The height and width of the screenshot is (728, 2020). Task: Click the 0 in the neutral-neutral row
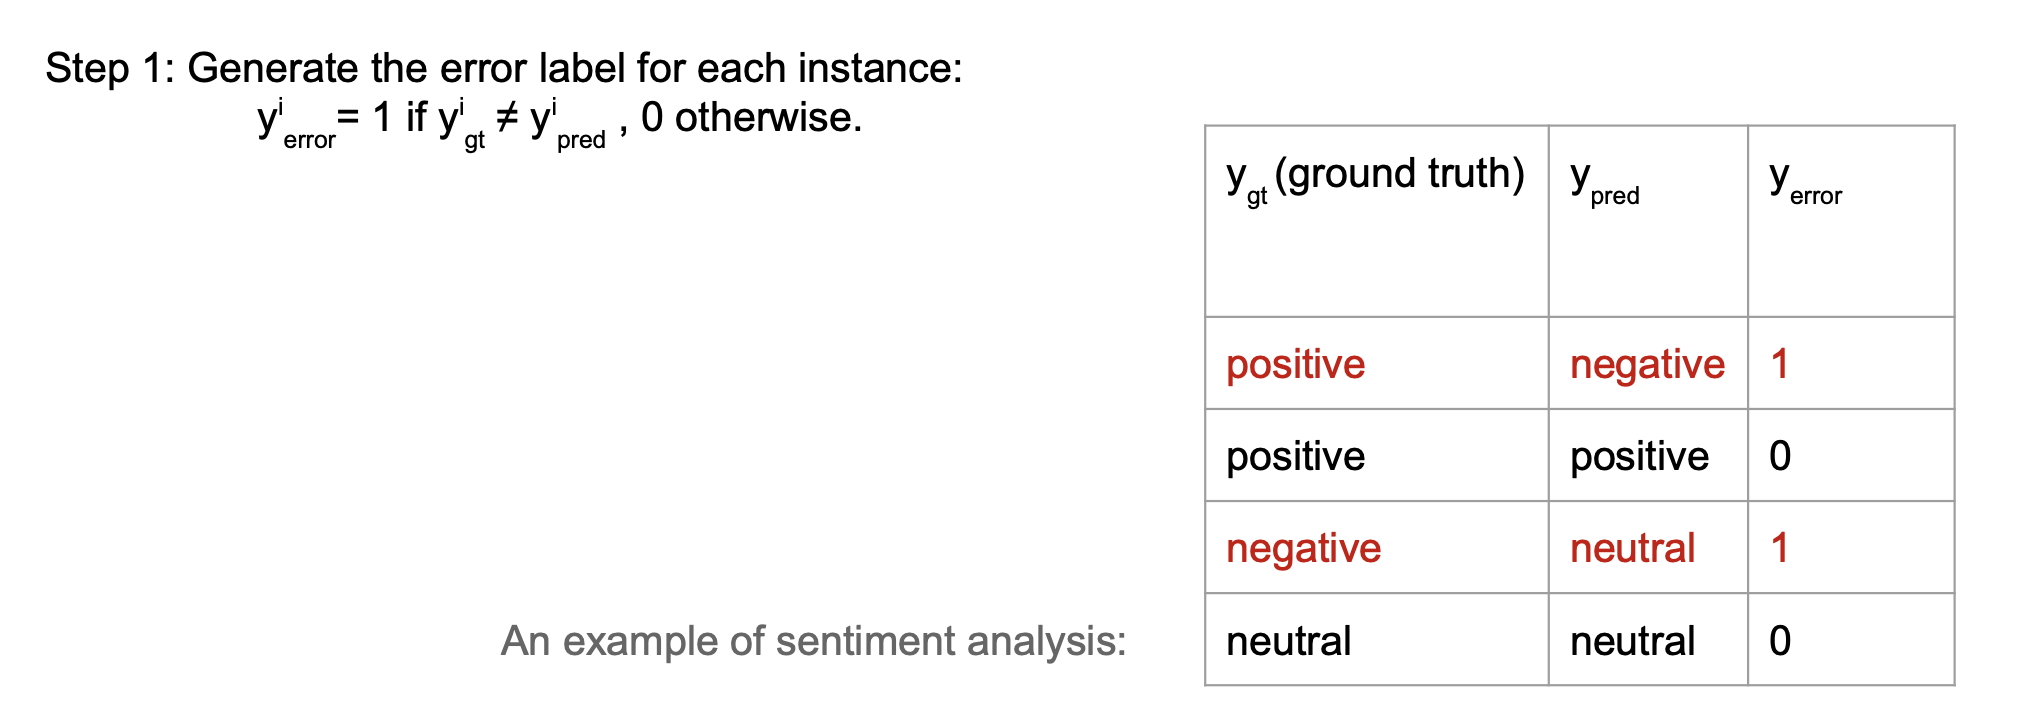(1780, 641)
